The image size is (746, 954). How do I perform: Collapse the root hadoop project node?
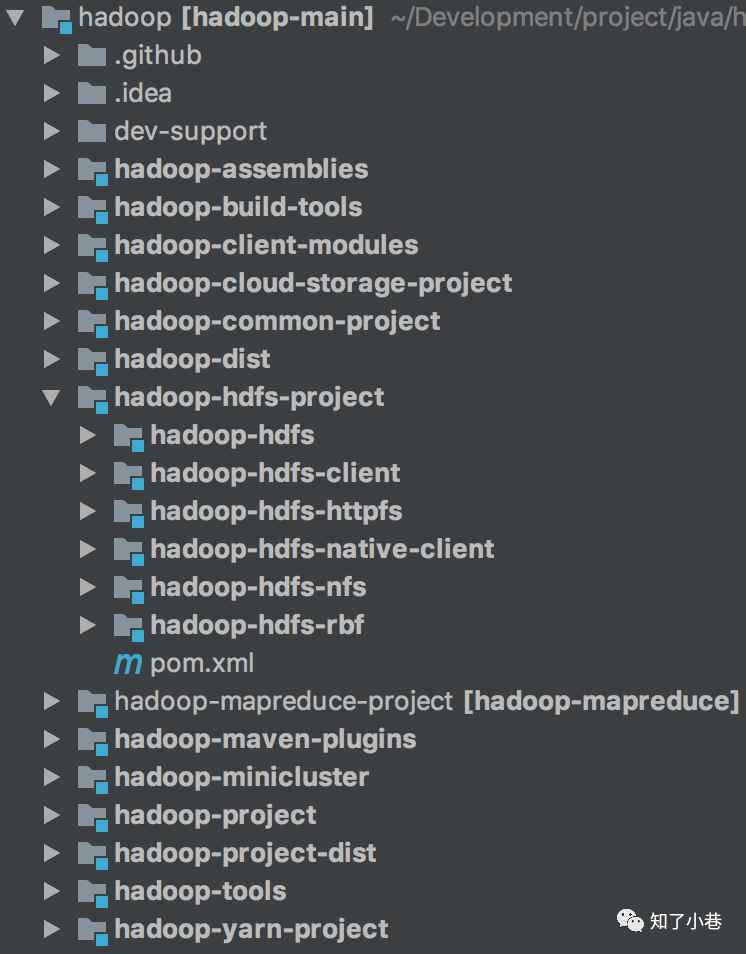click(15, 17)
